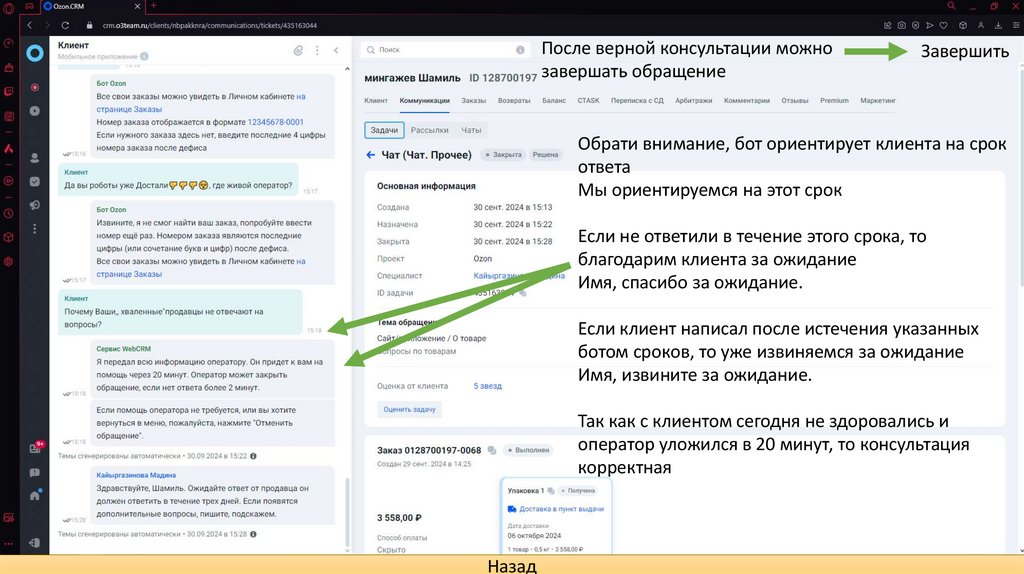Select the Ozon.CRM browser tab

(x=91, y=6)
